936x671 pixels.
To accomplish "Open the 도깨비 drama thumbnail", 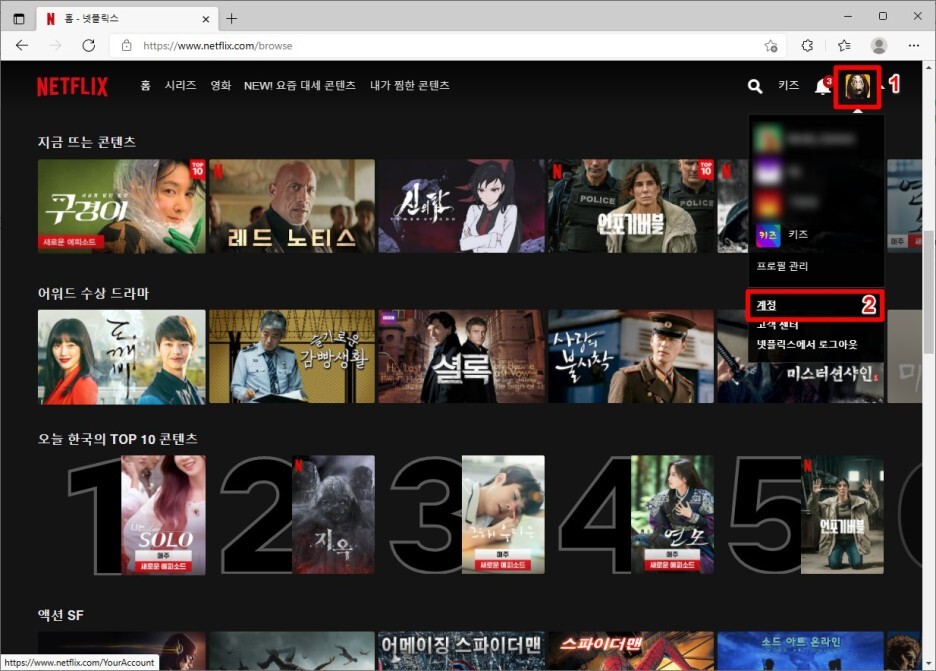I will pyautogui.click(x=122, y=357).
